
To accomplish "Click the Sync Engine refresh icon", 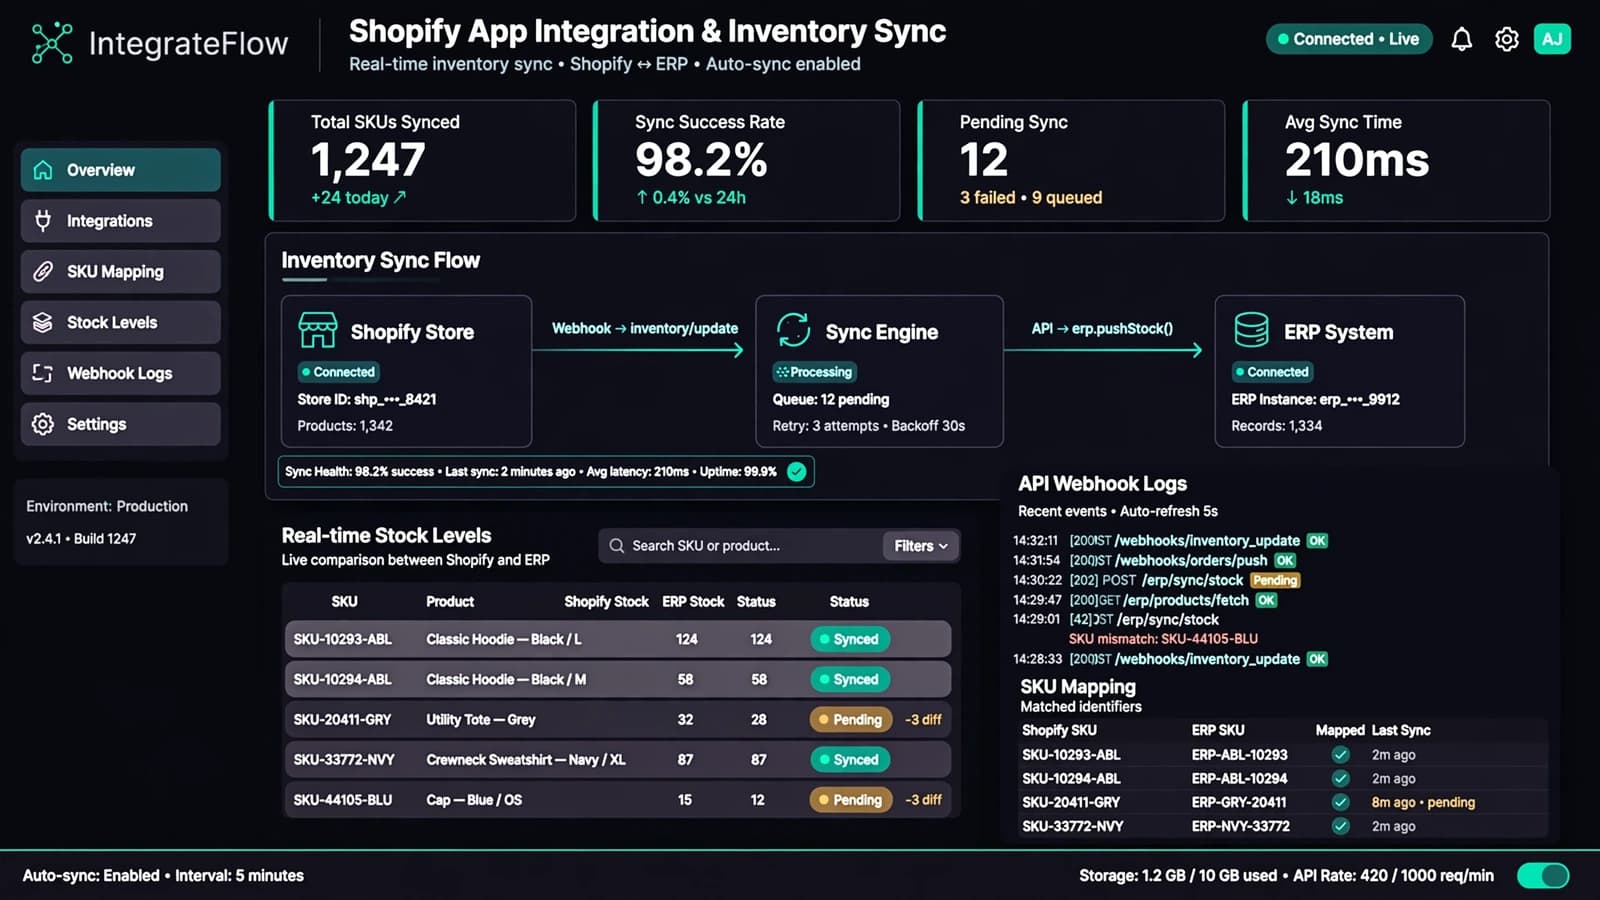I will point(793,330).
